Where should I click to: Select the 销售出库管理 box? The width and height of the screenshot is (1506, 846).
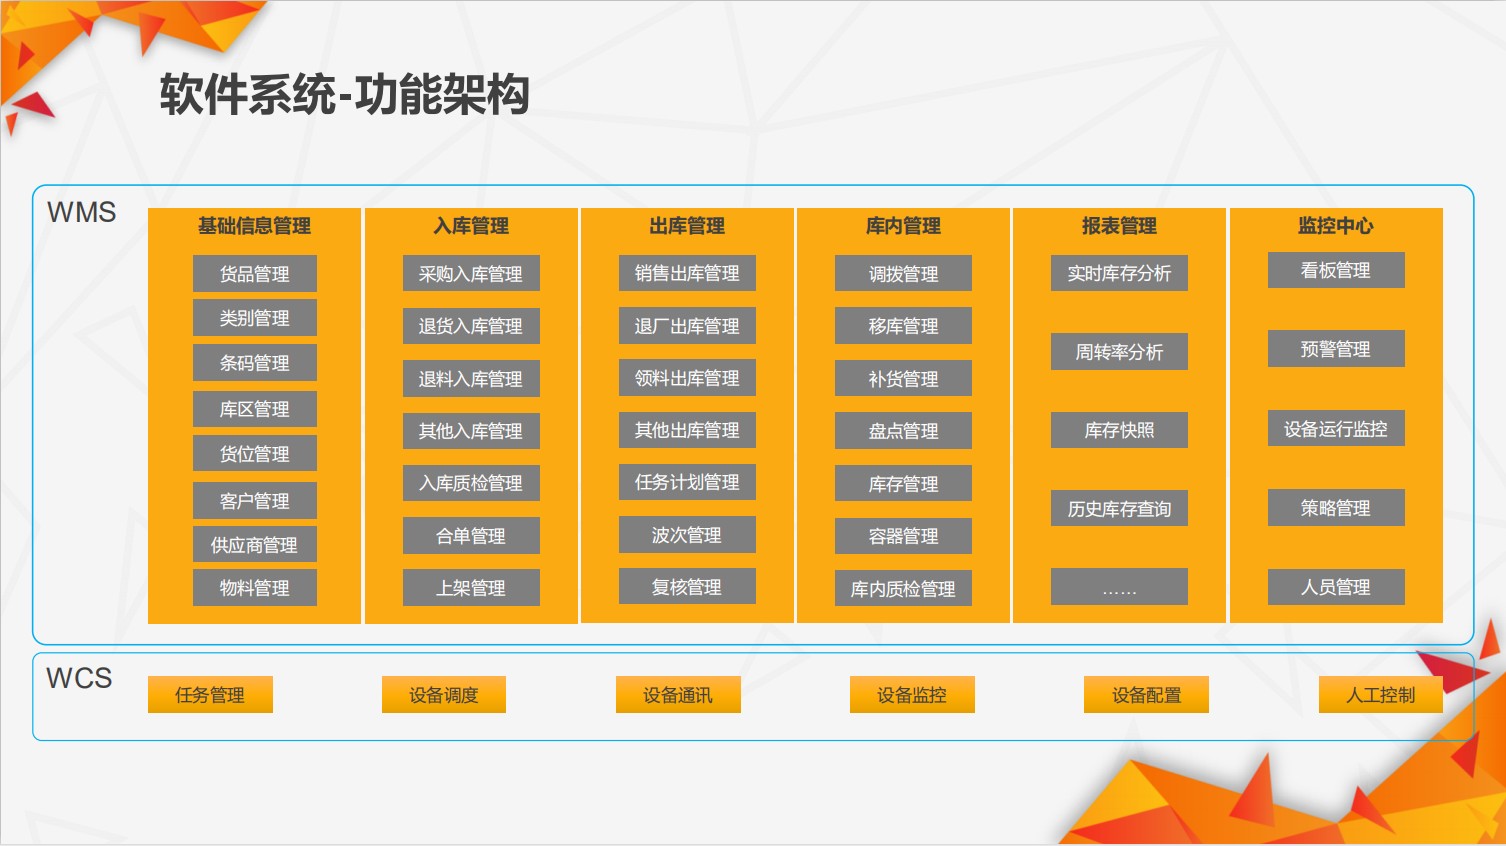(687, 273)
